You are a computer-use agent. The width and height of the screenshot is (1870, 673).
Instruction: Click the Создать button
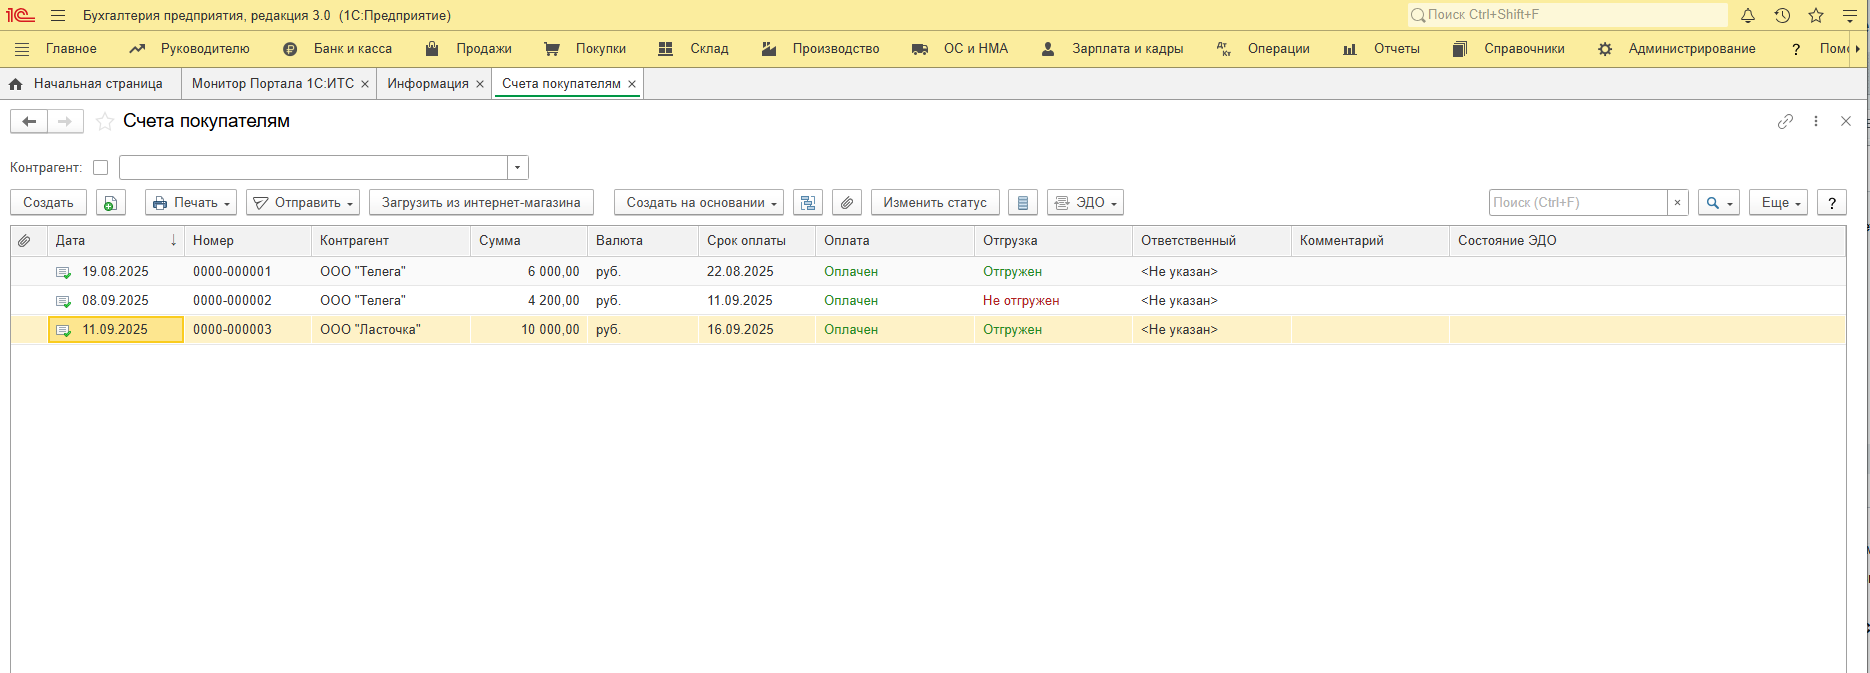coord(48,203)
